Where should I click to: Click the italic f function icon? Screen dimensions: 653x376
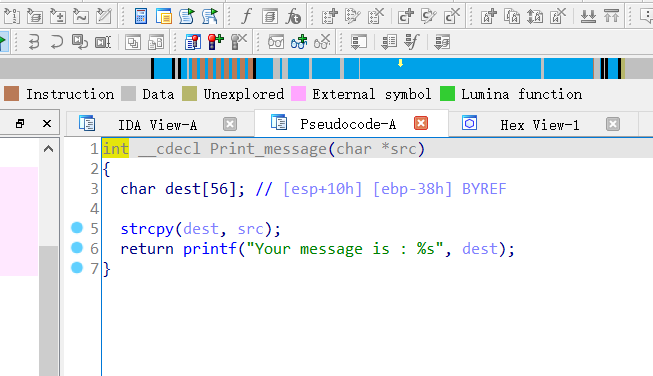[x=246, y=16]
